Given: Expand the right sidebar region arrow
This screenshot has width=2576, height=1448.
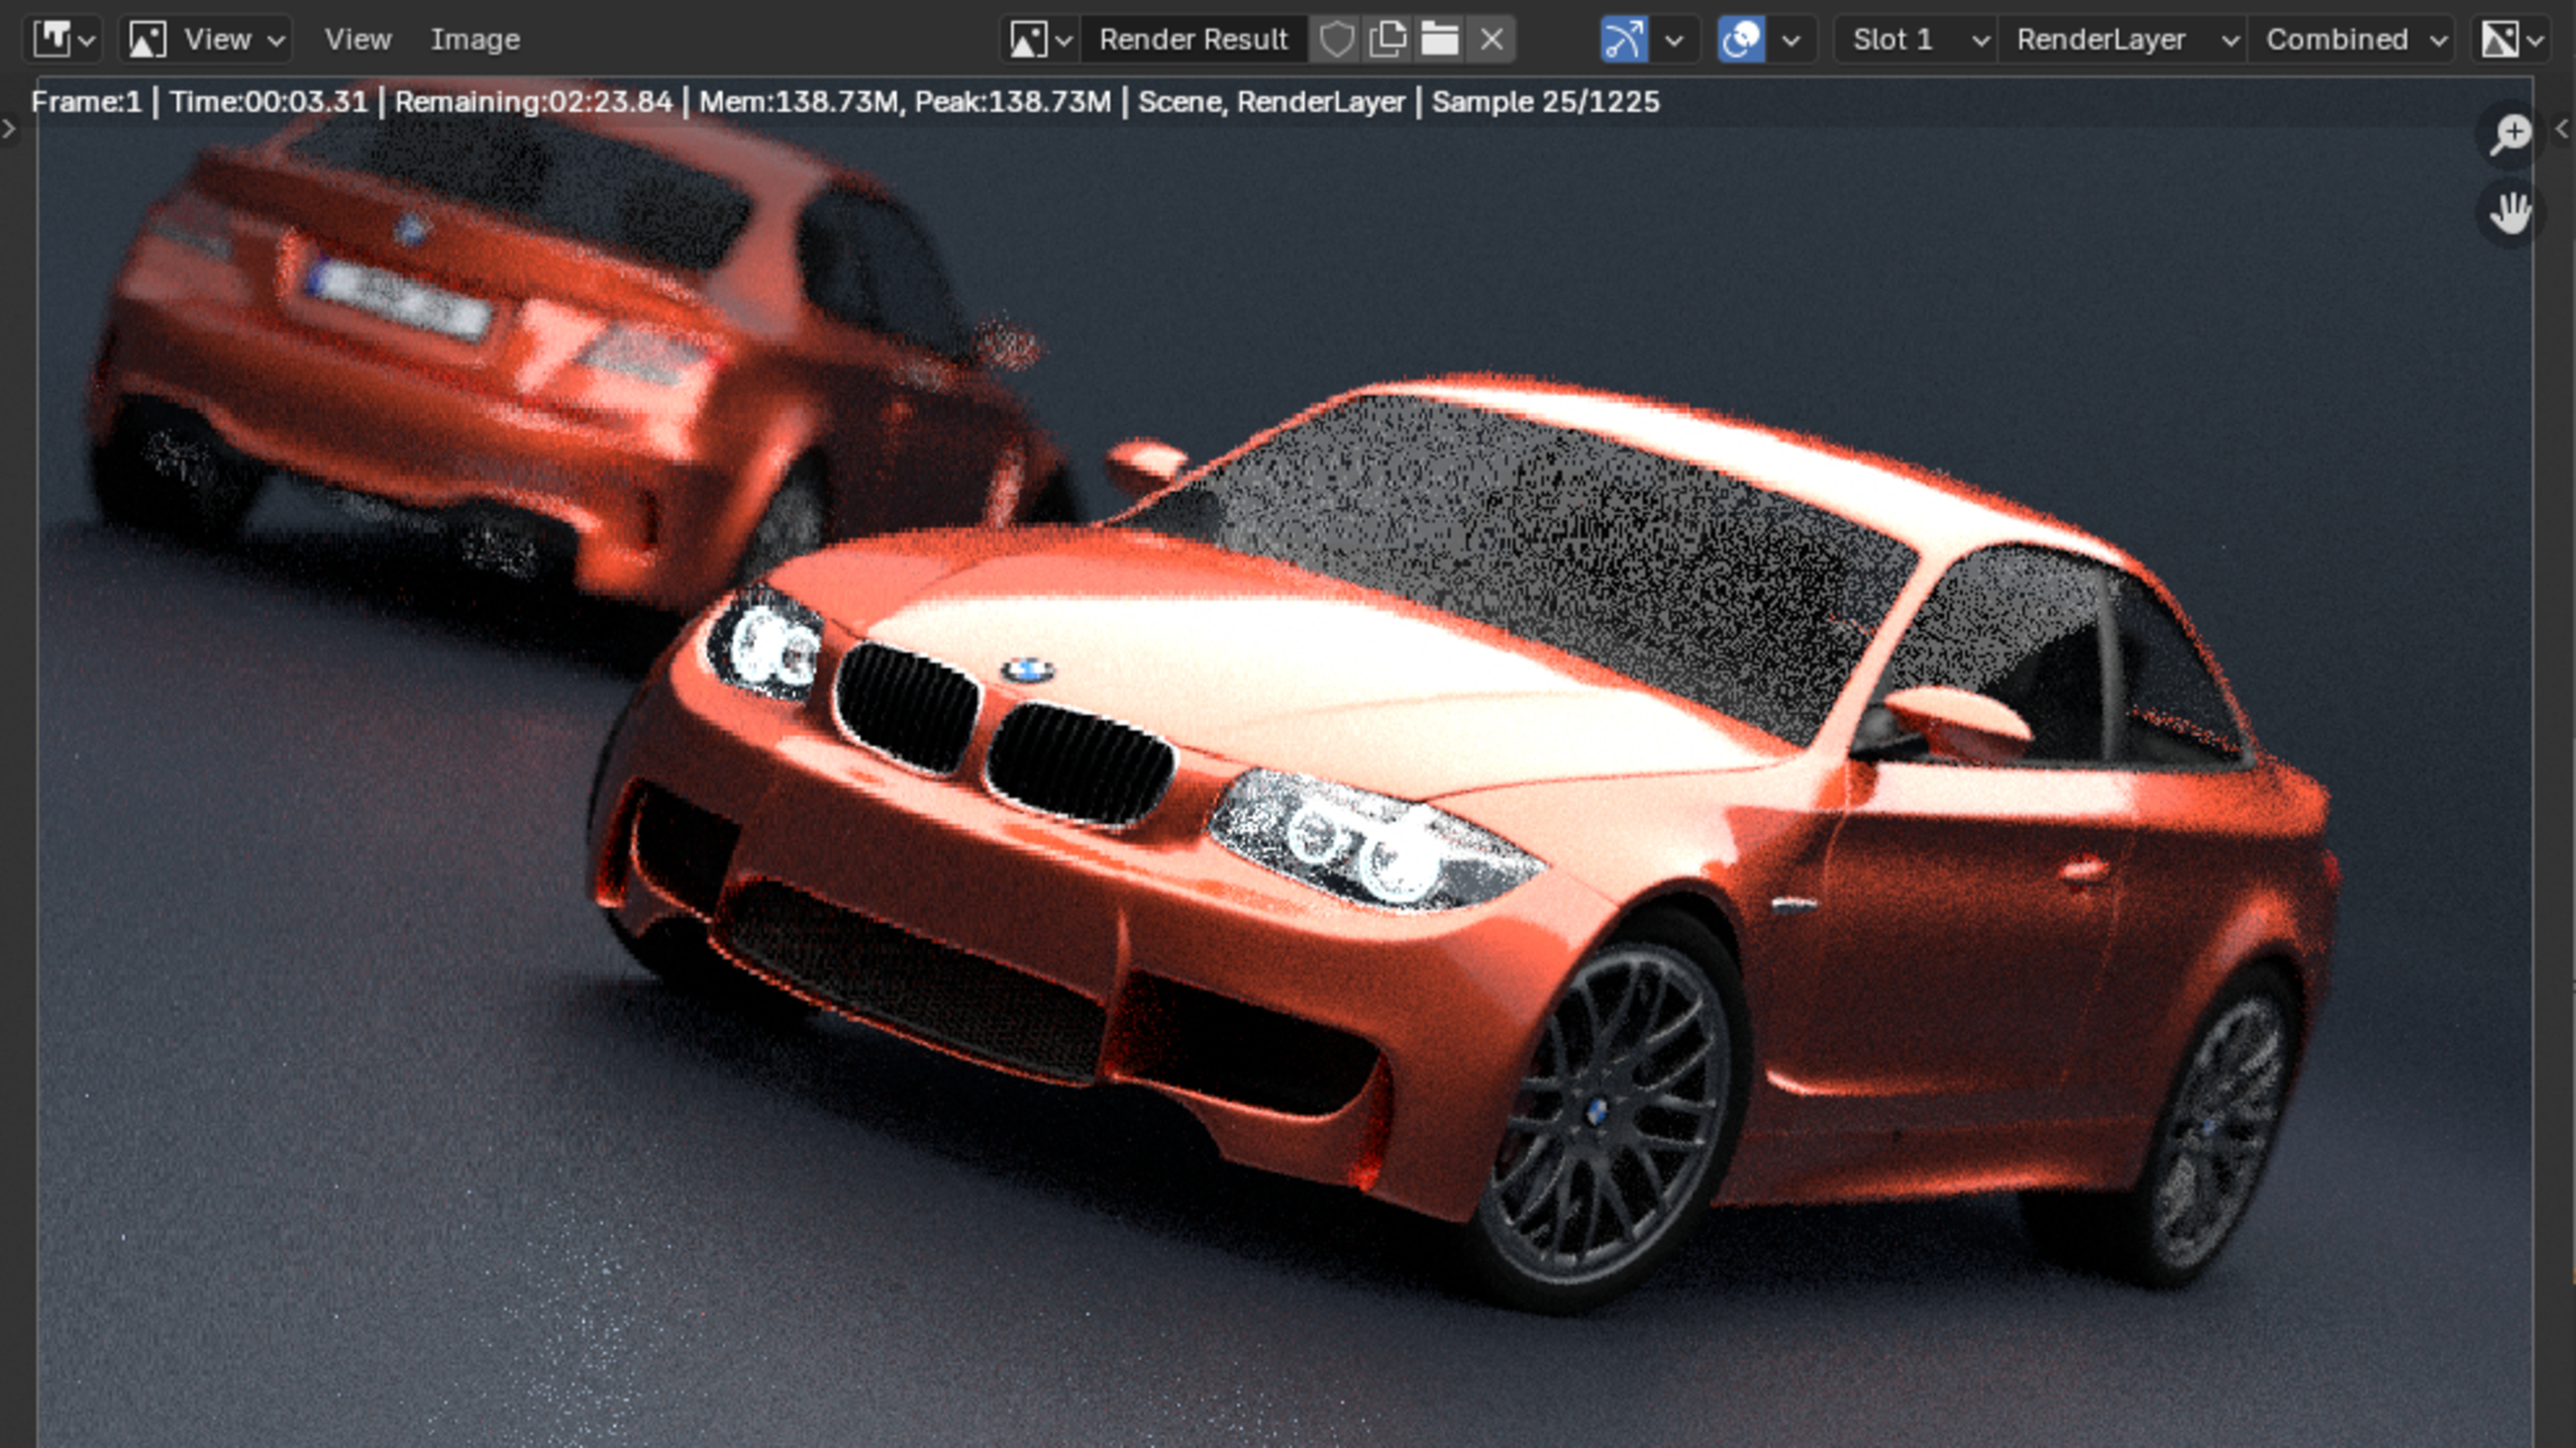Looking at the screenshot, I should click(x=2562, y=128).
